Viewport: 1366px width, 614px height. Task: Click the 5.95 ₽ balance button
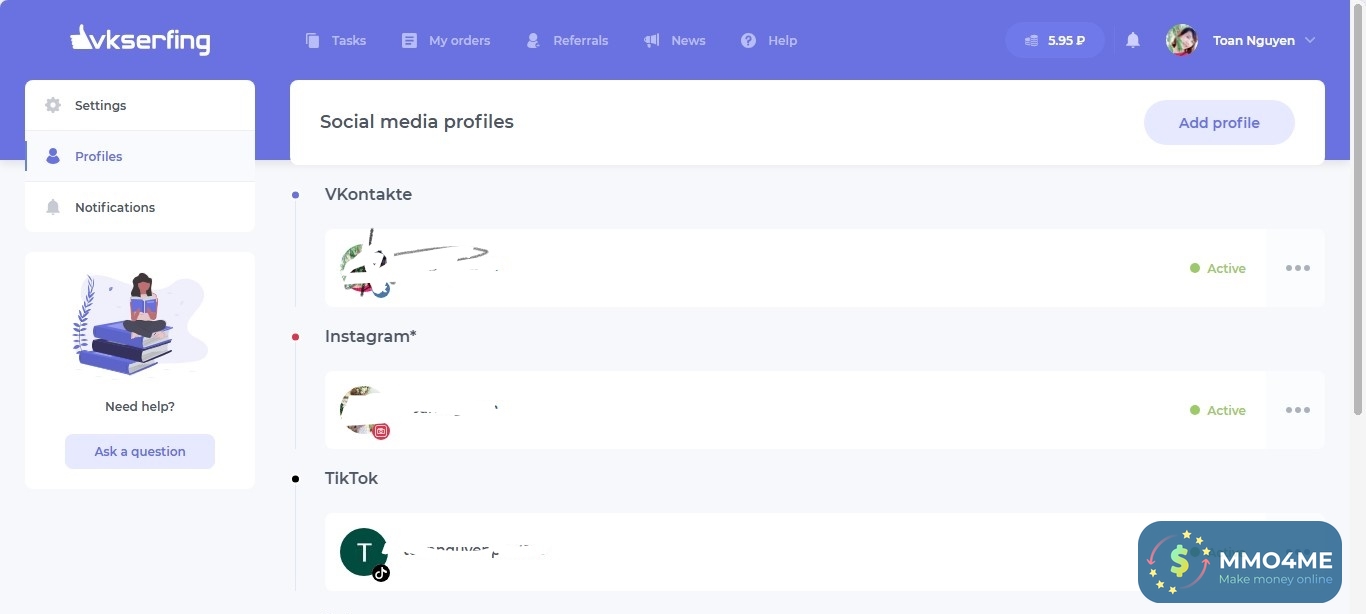1055,40
